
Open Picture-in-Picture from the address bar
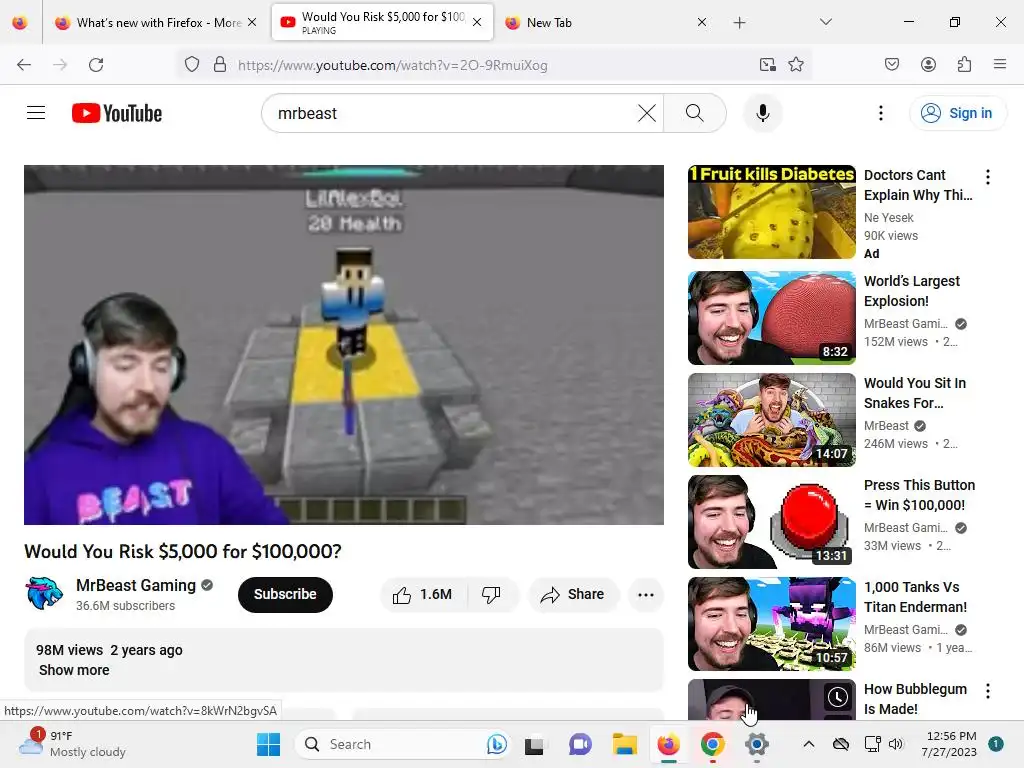pyautogui.click(x=767, y=64)
